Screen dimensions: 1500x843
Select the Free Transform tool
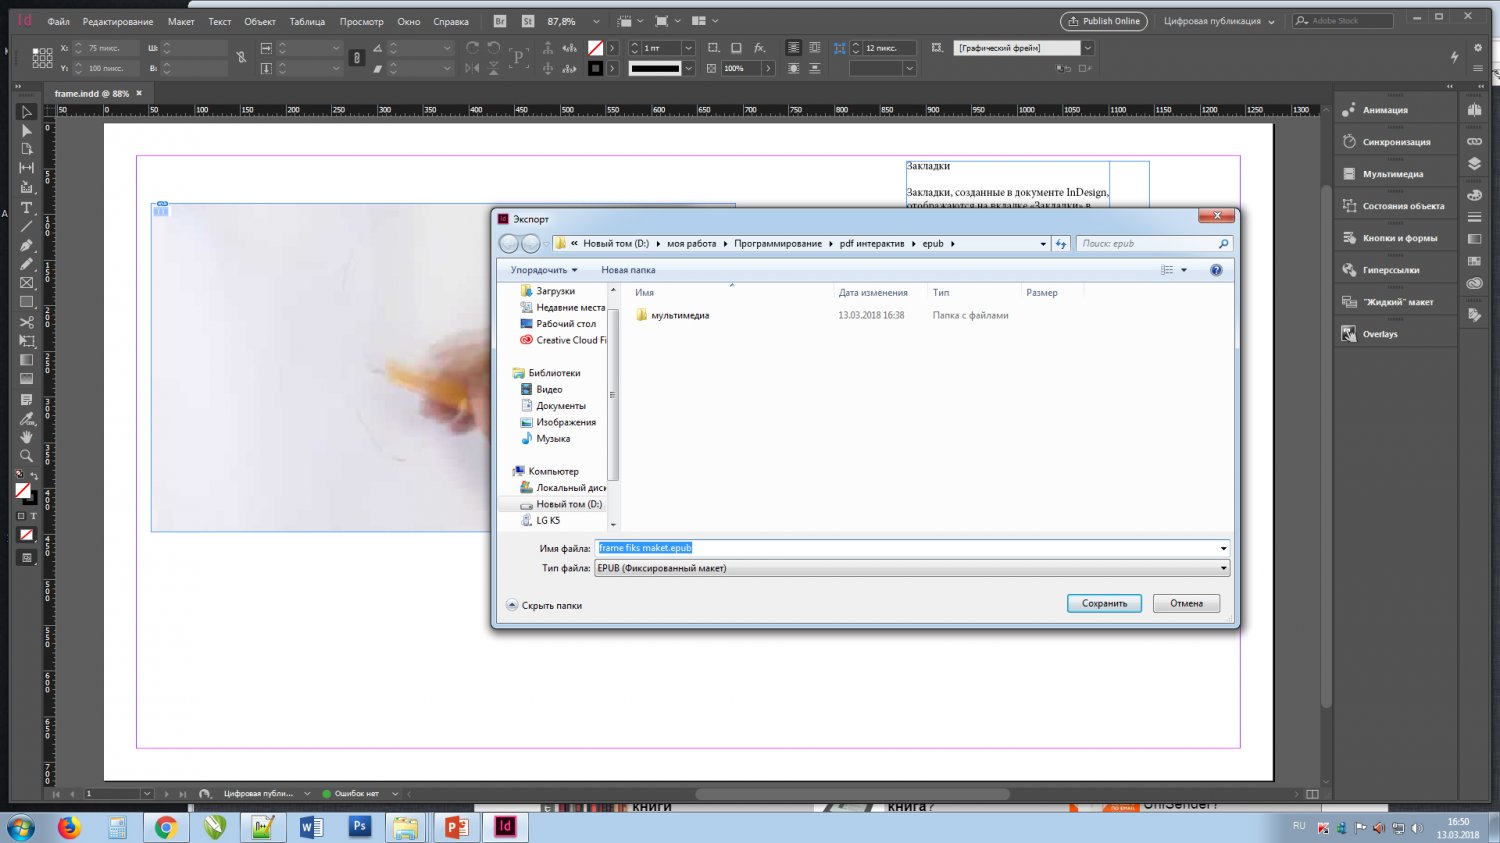[x=27, y=341]
